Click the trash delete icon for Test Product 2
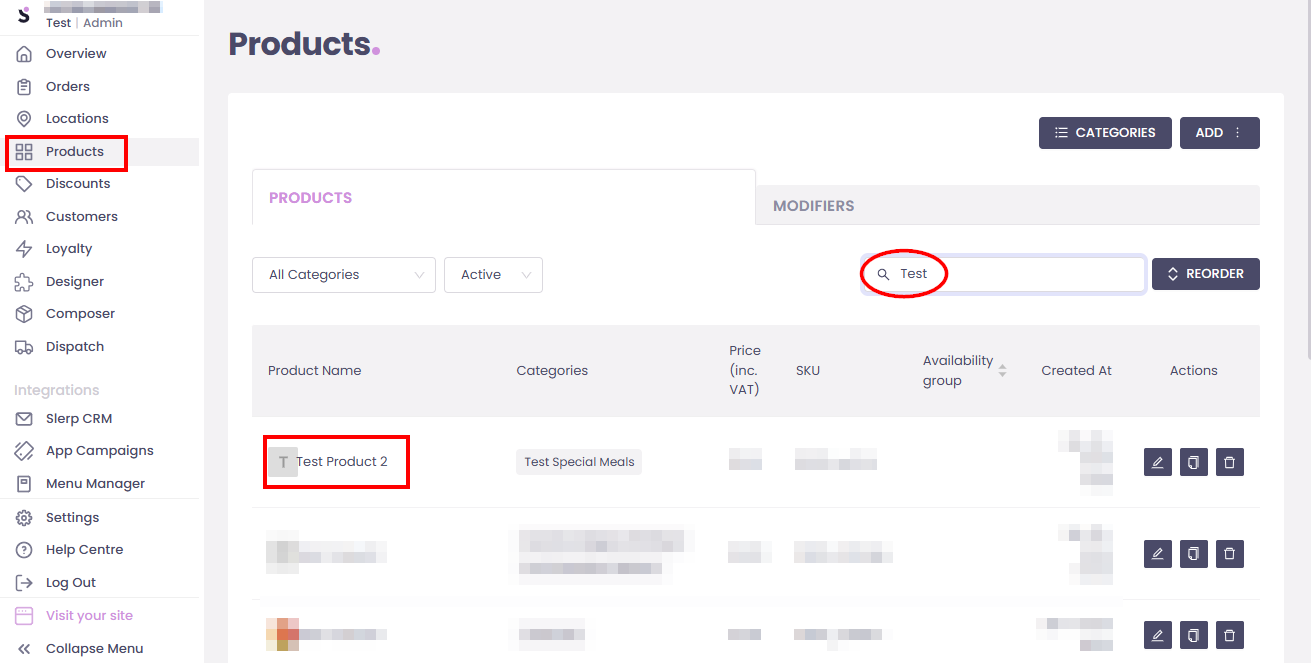This screenshot has height=663, width=1311. pyautogui.click(x=1229, y=462)
